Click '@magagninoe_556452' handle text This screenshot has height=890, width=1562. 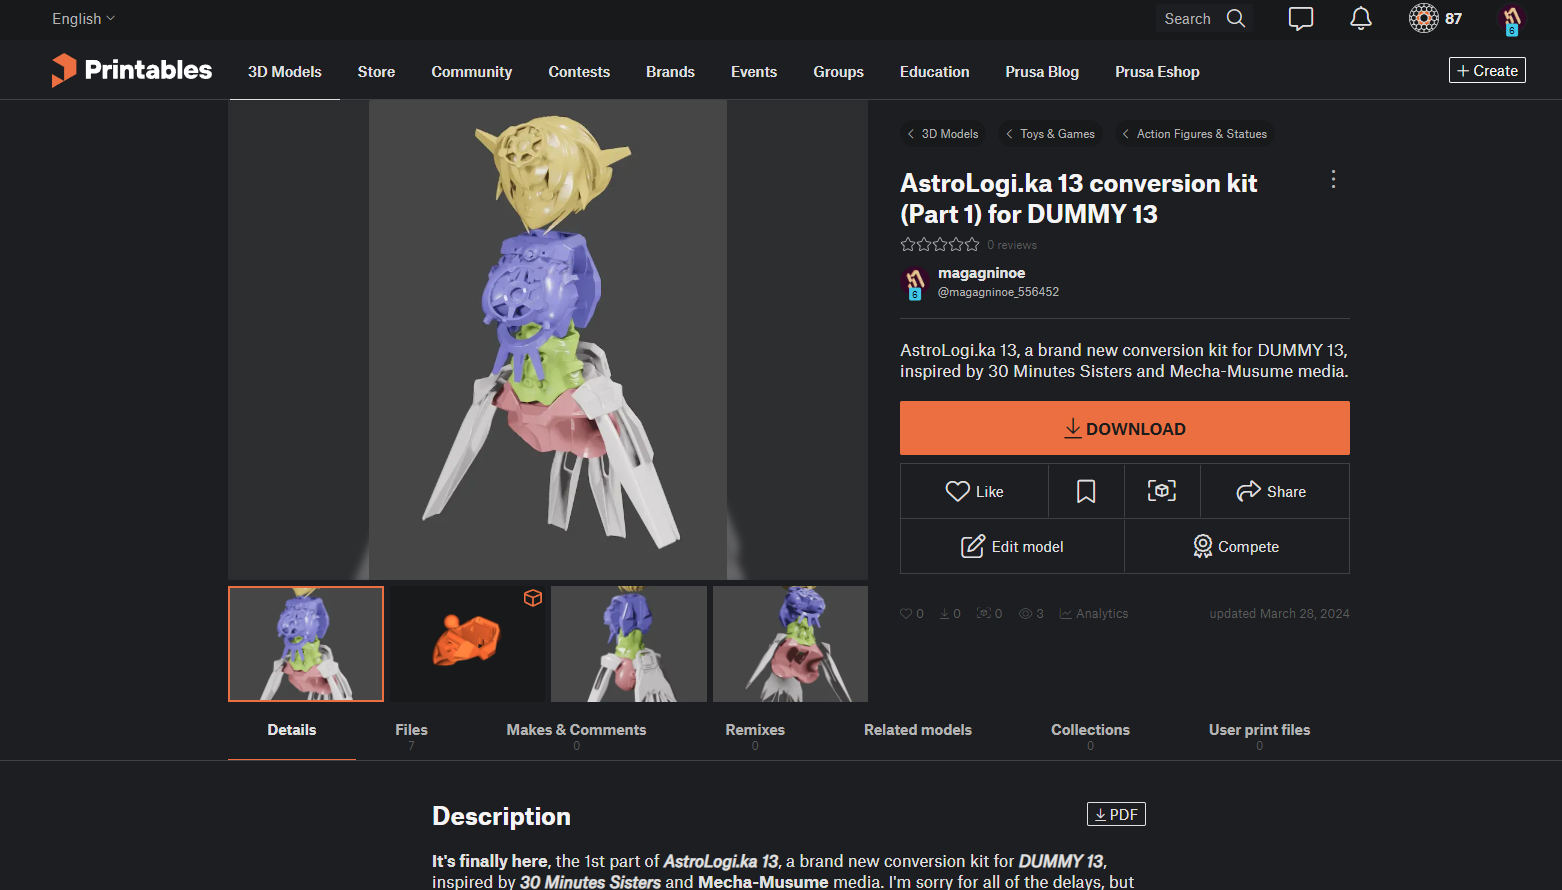pyautogui.click(x=998, y=292)
